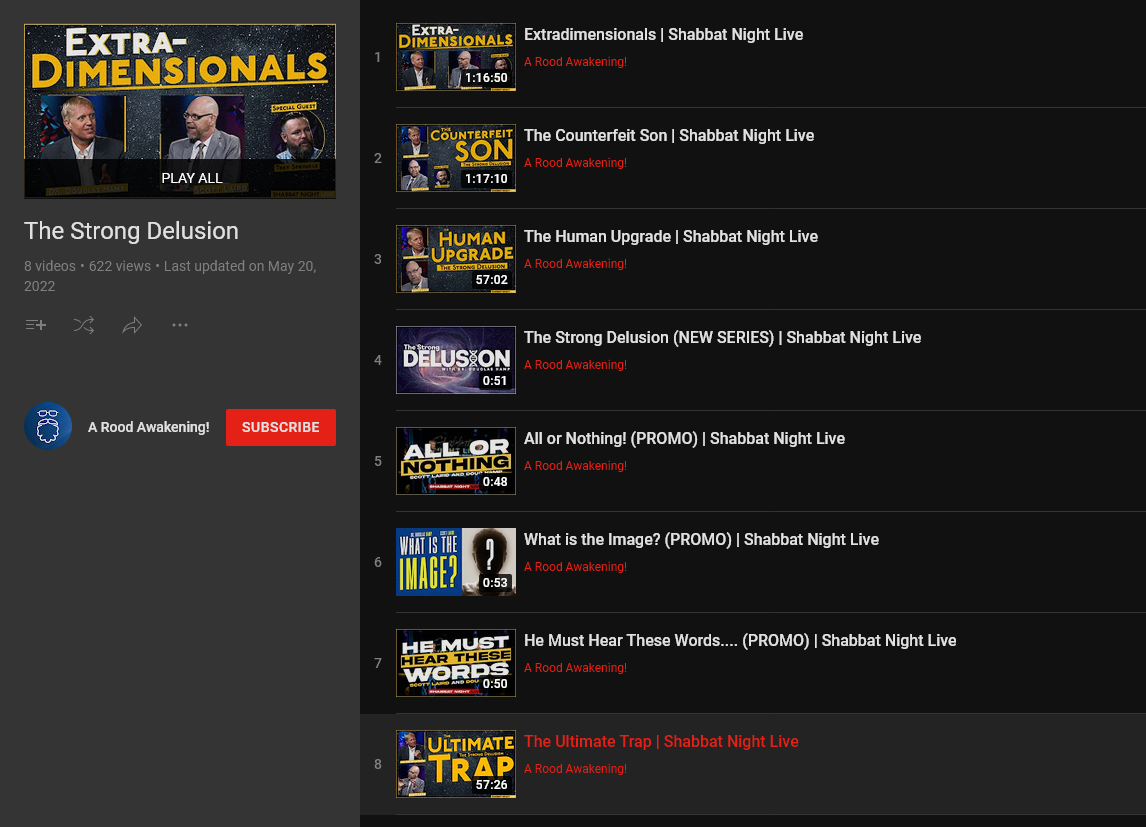Click channel link under What is the Image?
This screenshot has height=827, width=1146.
pyautogui.click(x=575, y=567)
